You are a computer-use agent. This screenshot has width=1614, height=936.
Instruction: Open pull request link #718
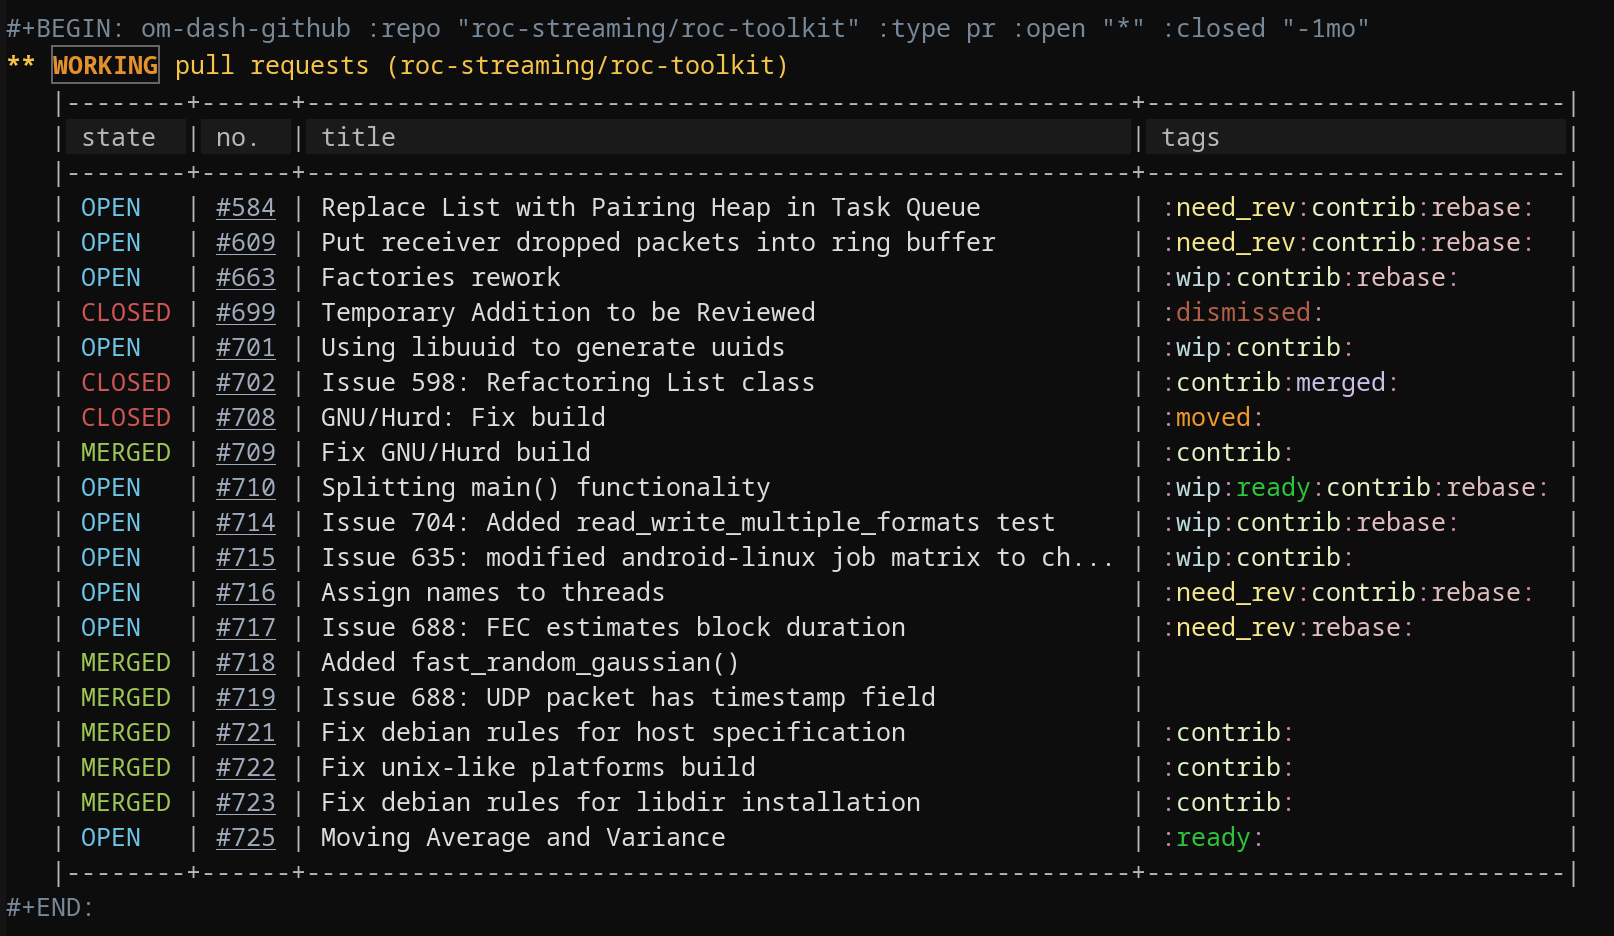click(246, 663)
